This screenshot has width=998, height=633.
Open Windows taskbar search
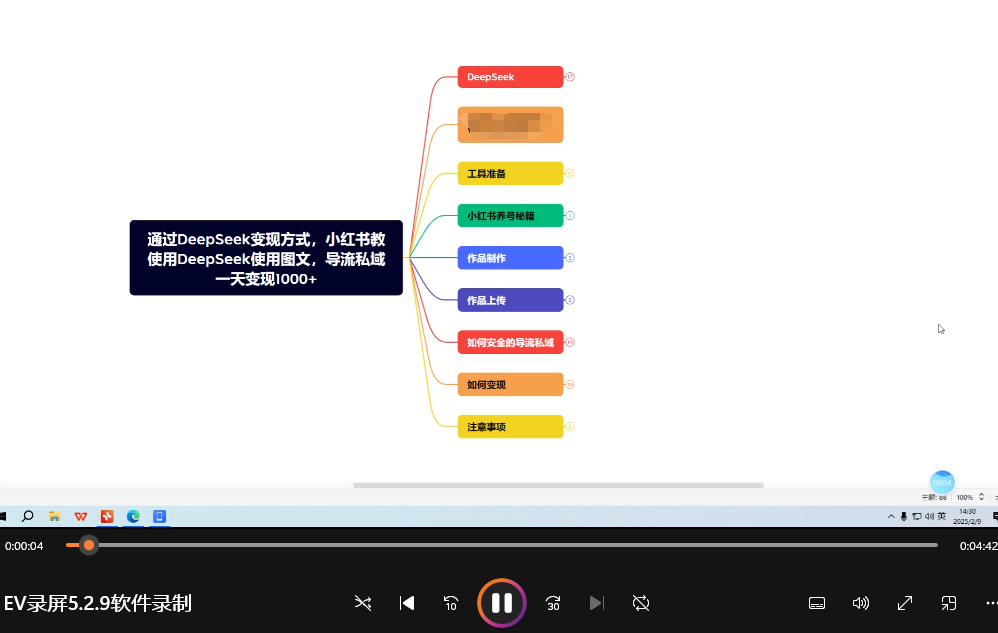27,516
